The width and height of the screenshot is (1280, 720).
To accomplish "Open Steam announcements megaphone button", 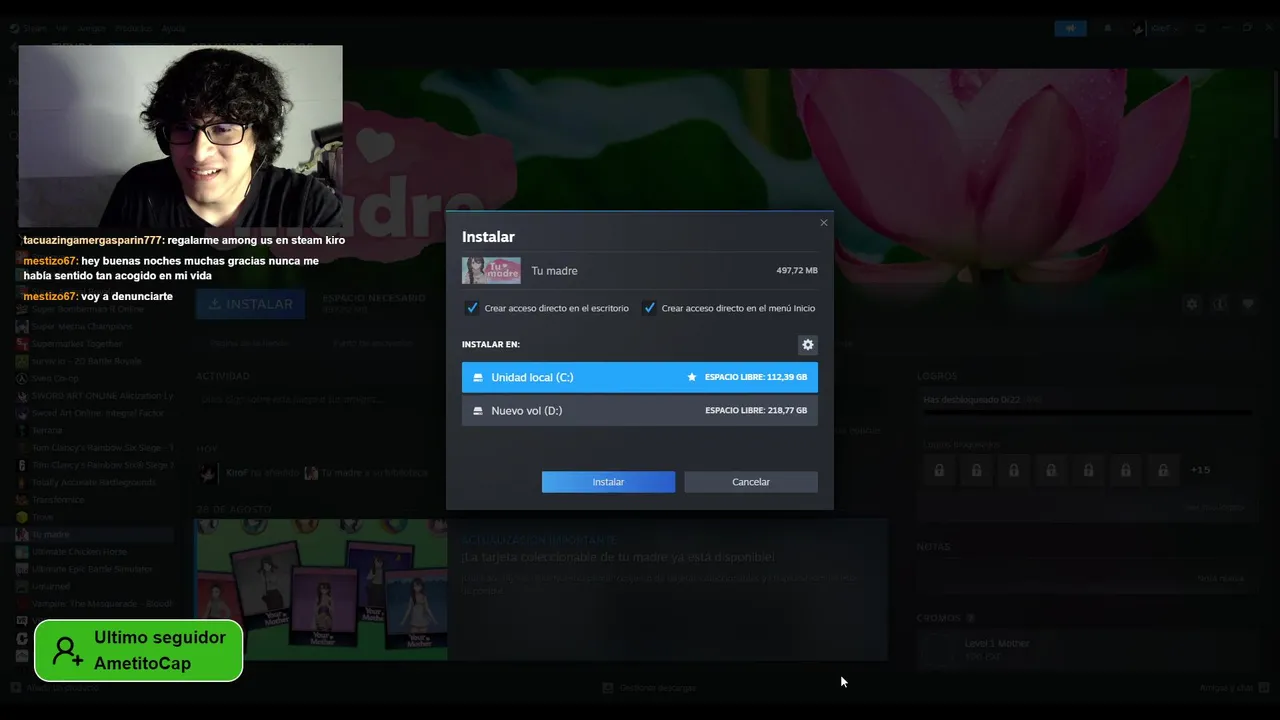I will point(1070,28).
